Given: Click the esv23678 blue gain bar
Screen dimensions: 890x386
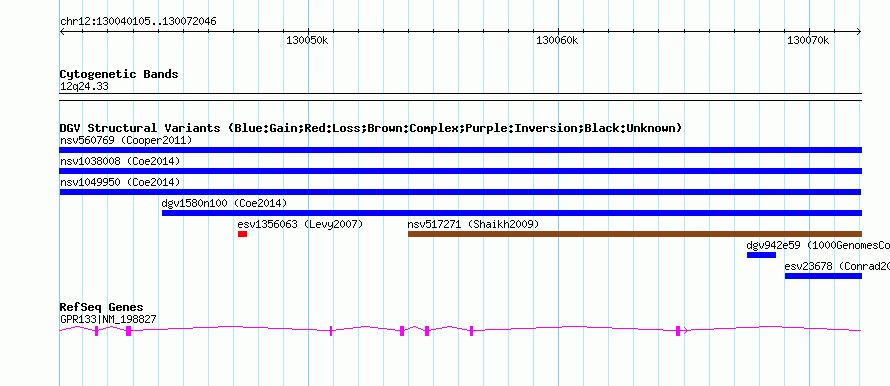Looking at the screenshot, I should coord(824,276).
